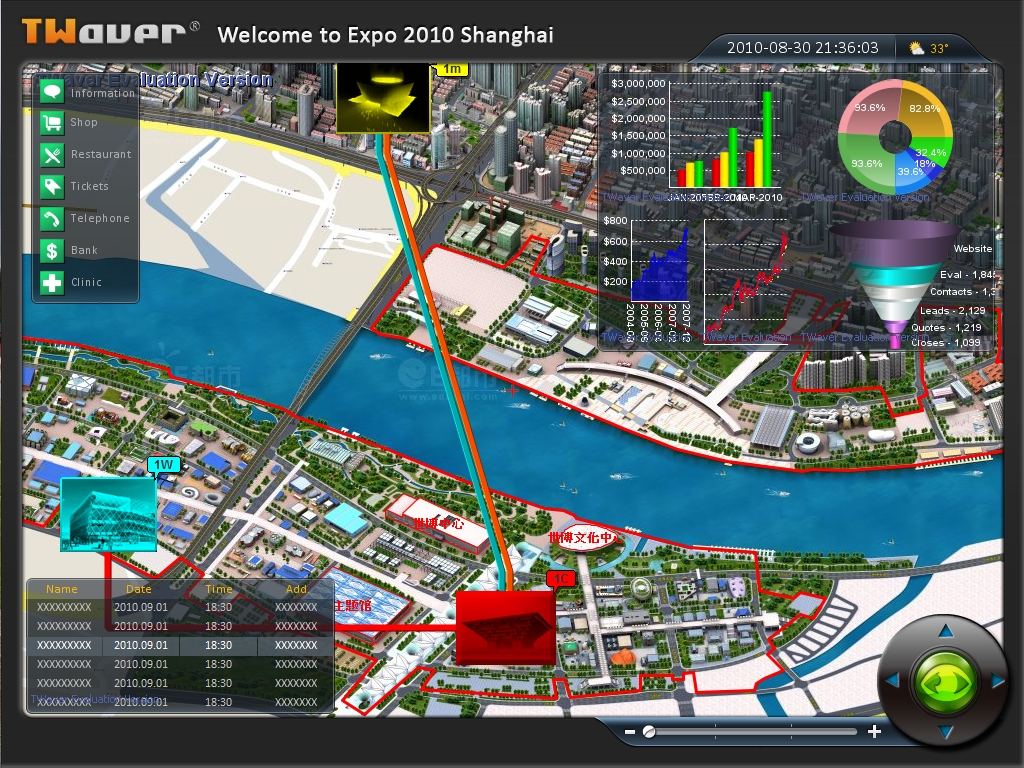Click the green eye reset button
The width and height of the screenshot is (1024, 768).
[x=945, y=682]
